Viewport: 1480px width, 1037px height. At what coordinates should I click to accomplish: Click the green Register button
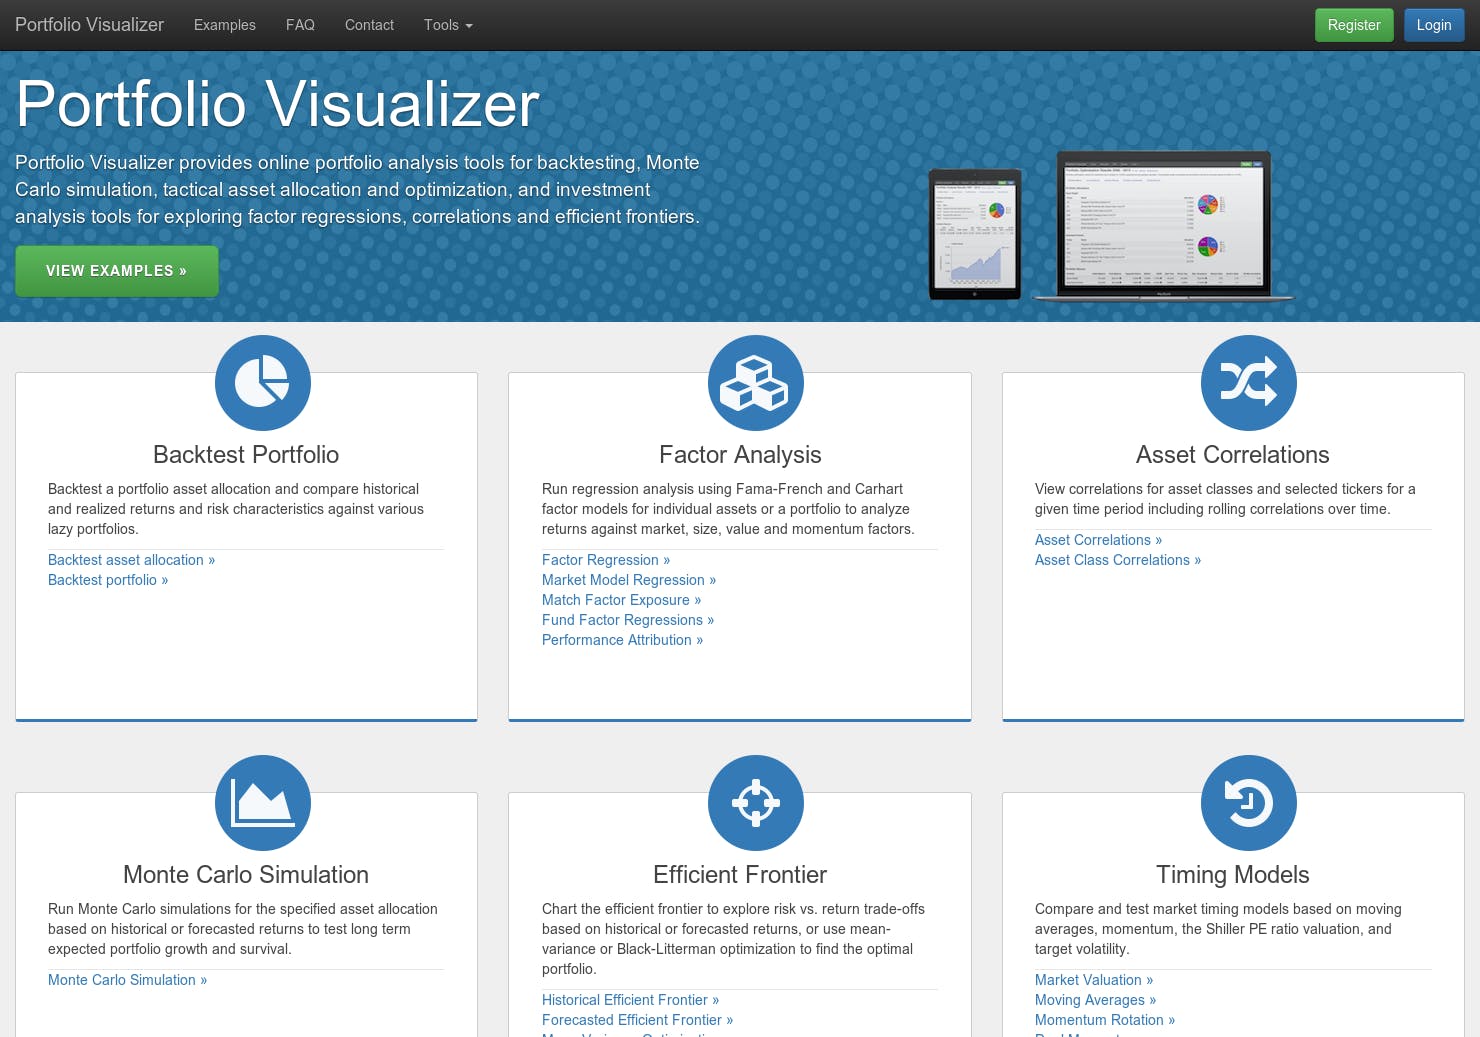pos(1354,25)
